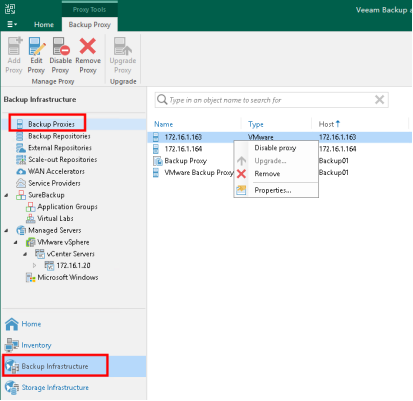Click the VMware Backup Proxy row icon

click(x=156, y=172)
